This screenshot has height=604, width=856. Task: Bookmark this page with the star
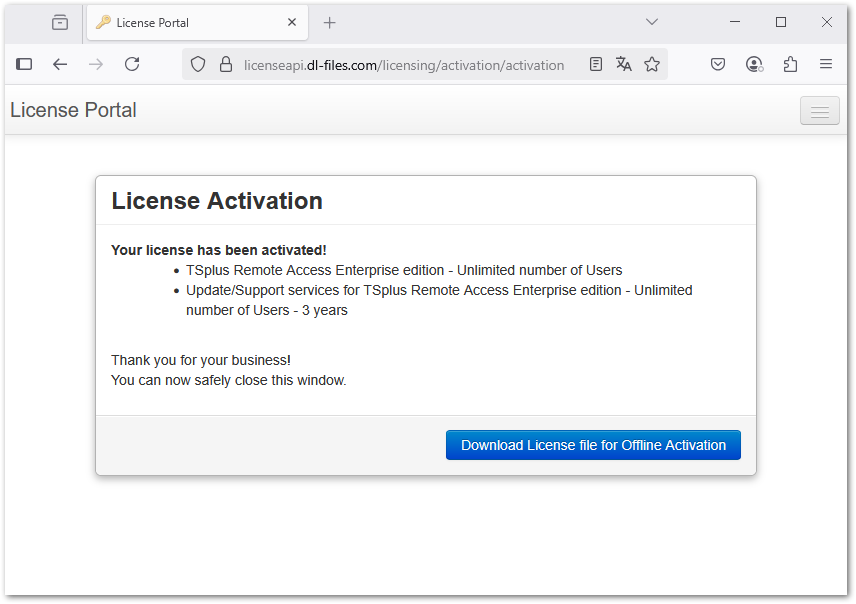[x=652, y=64]
